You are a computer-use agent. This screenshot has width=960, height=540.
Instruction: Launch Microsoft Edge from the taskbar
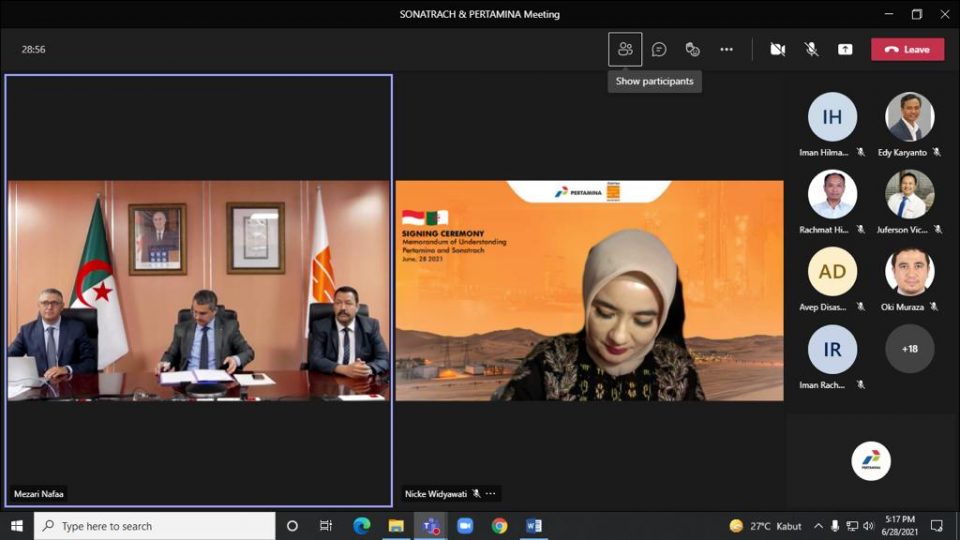point(362,526)
